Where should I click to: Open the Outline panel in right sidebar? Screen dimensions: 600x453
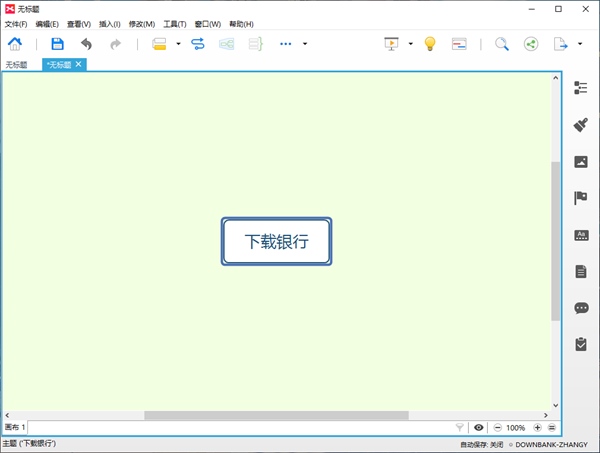(581, 88)
